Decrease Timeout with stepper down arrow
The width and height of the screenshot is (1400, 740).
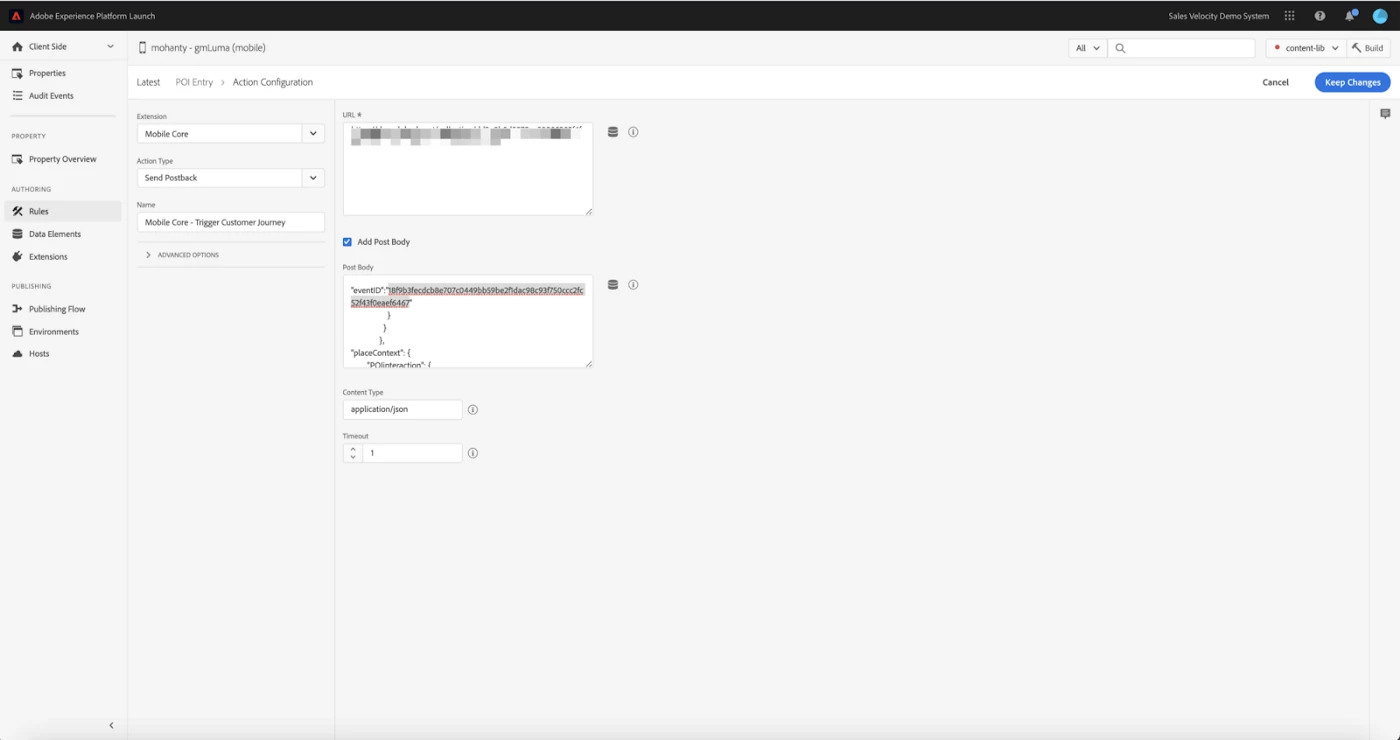tap(353, 457)
